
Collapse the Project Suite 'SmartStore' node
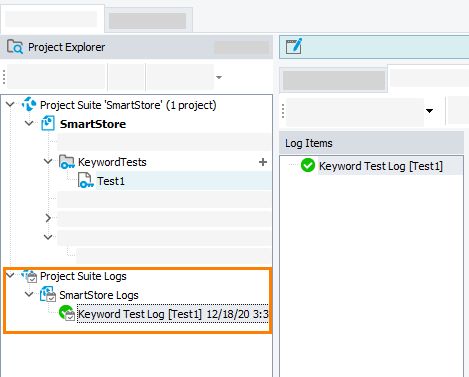click(x=10, y=104)
